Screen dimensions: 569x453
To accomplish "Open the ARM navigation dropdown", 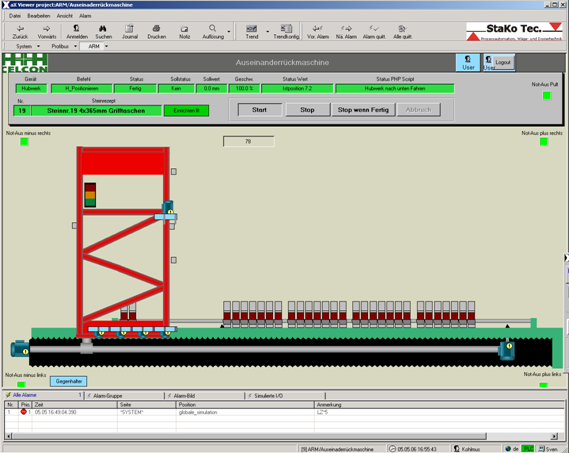I will 106,46.
